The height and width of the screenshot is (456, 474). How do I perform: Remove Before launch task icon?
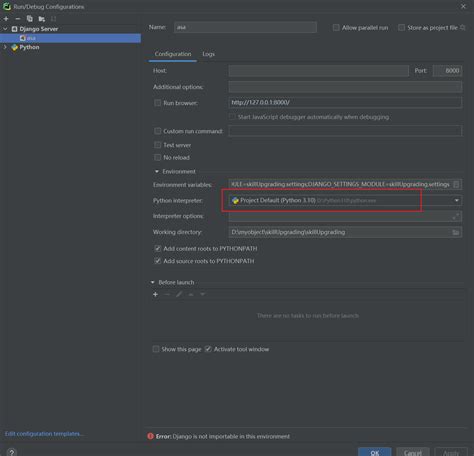[x=167, y=294]
